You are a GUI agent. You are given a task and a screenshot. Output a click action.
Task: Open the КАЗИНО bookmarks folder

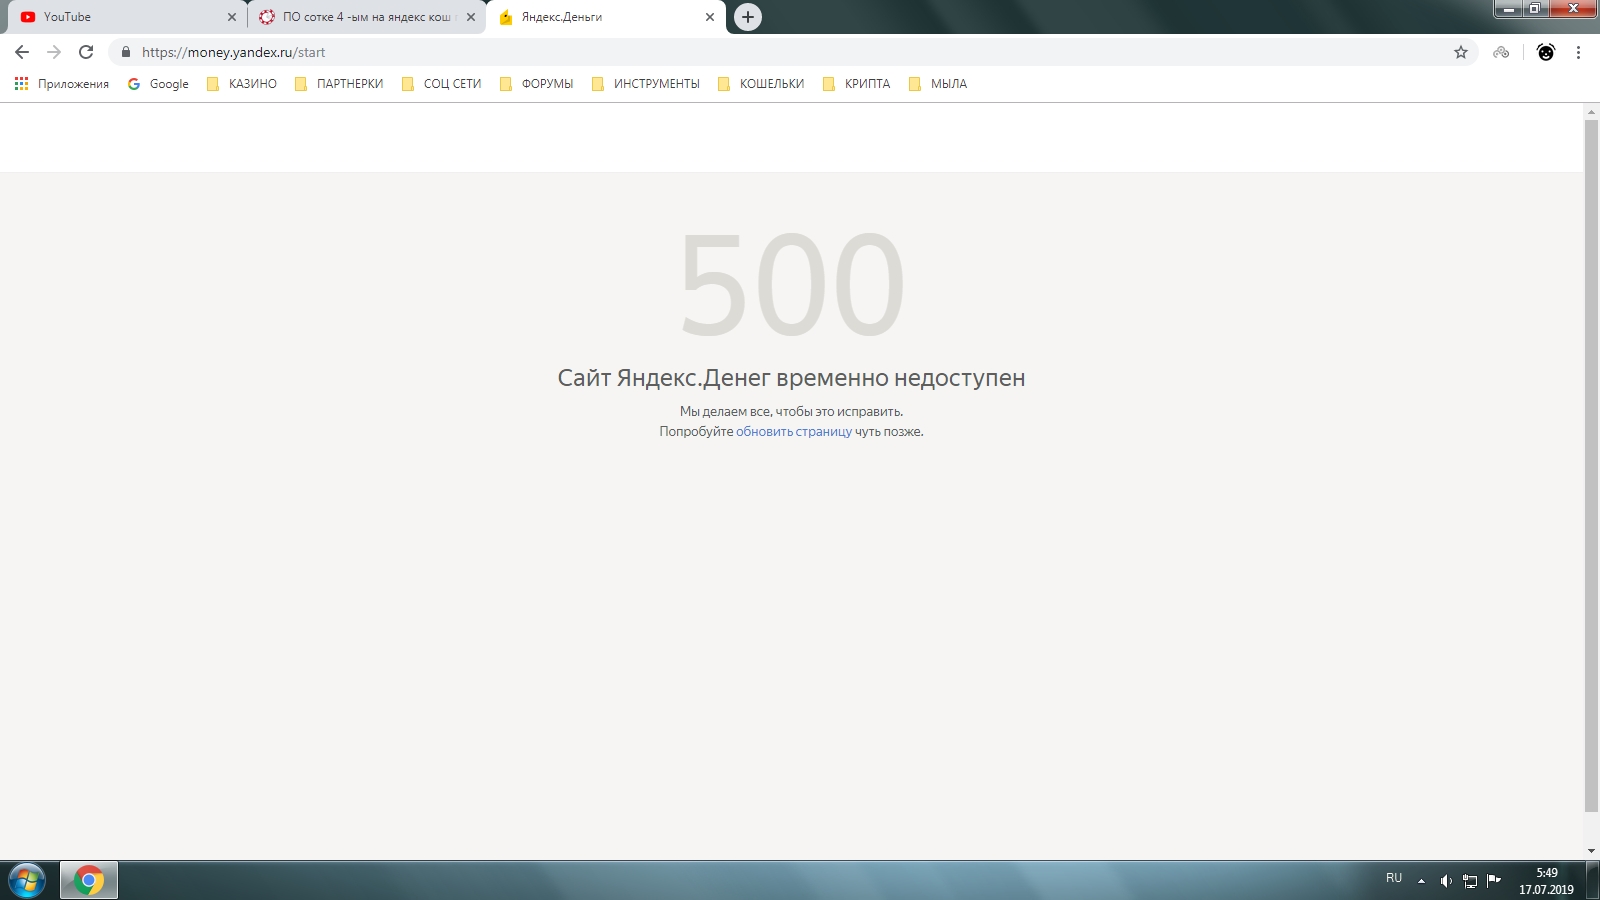pyautogui.click(x=241, y=84)
